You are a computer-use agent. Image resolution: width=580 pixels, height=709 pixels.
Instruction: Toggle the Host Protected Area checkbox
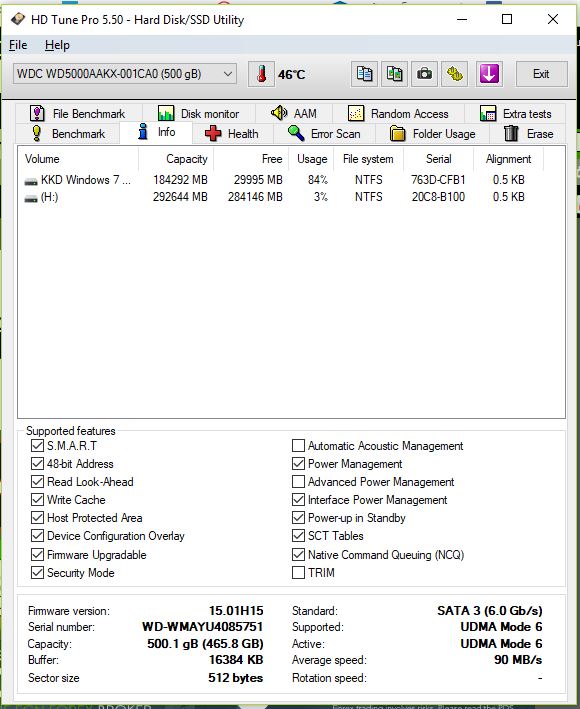(x=37, y=518)
